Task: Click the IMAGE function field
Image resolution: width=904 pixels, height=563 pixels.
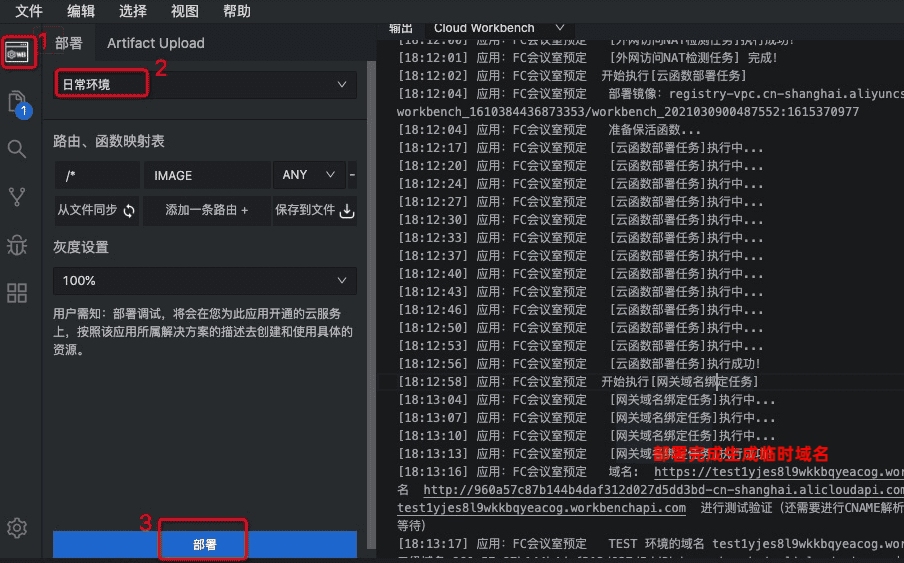Action: pos(206,175)
